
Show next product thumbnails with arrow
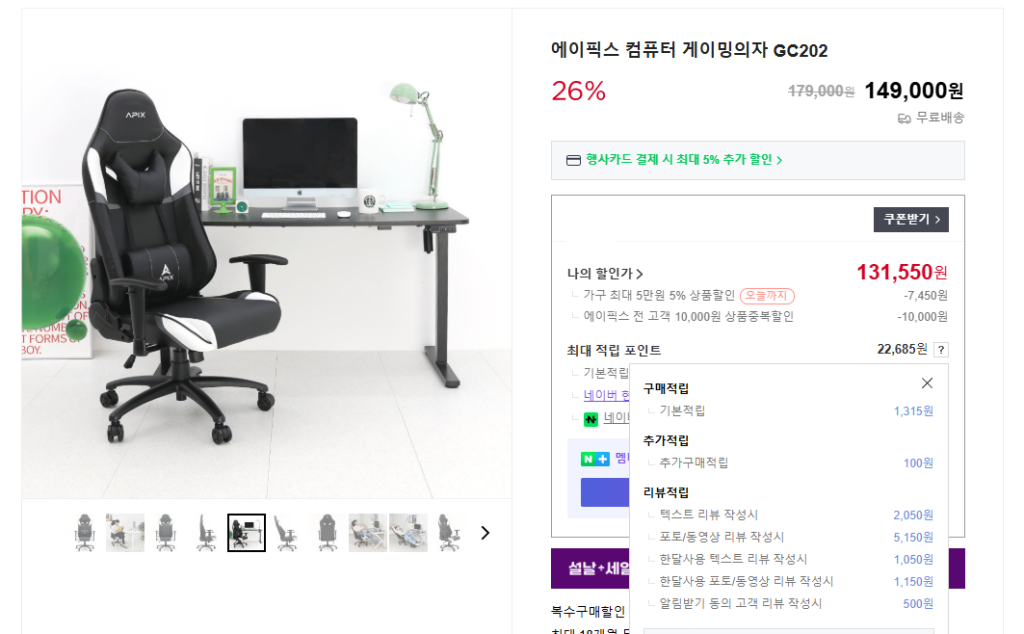[485, 533]
